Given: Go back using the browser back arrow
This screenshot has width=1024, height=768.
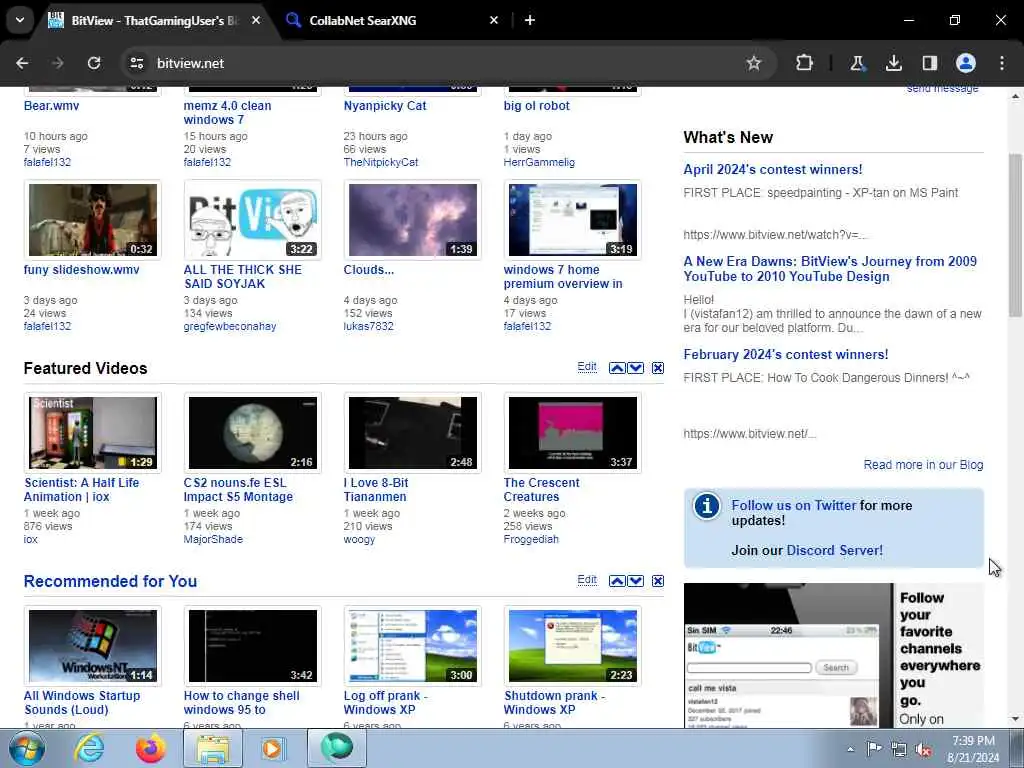Looking at the screenshot, I should (22, 63).
